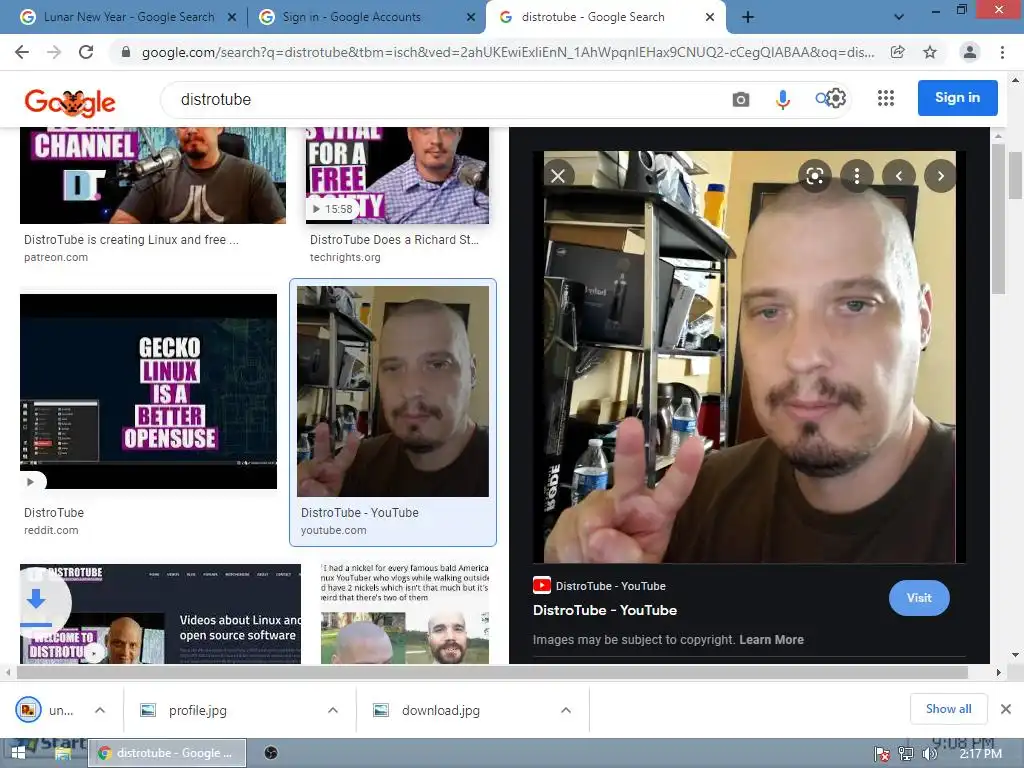The width and height of the screenshot is (1024, 768).
Task: Open the Google apps grid
Action: (886, 98)
